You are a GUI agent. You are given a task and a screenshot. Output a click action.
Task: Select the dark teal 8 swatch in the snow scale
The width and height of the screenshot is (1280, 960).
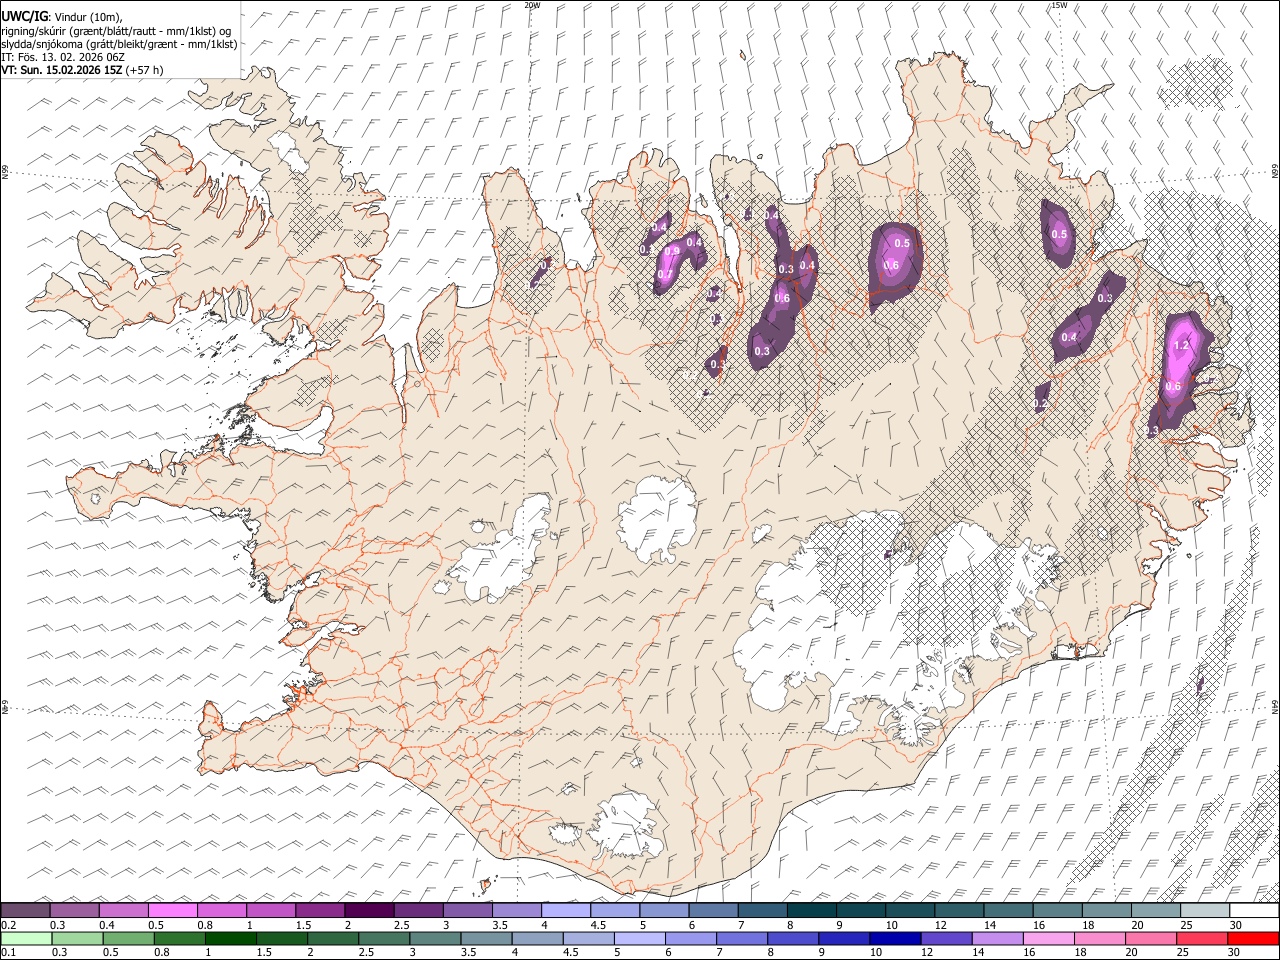pyautogui.click(x=811, y=911)
